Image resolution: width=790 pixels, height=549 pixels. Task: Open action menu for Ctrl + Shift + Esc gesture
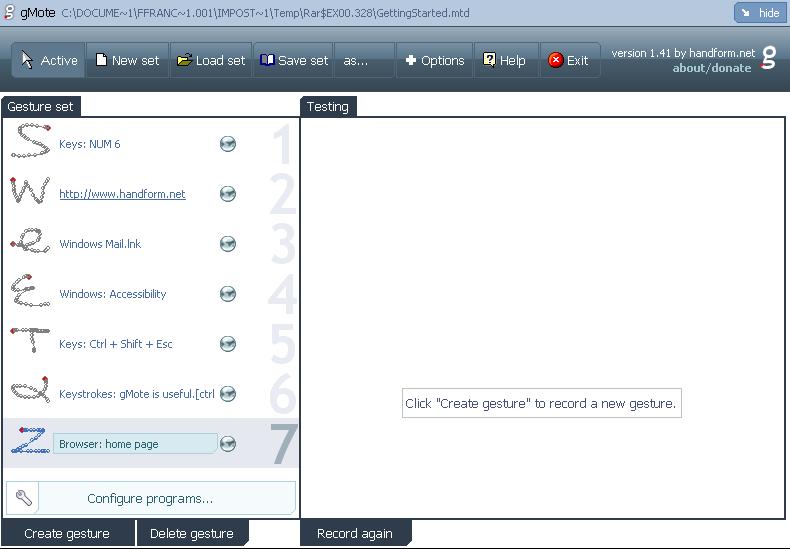coord(228,344)
